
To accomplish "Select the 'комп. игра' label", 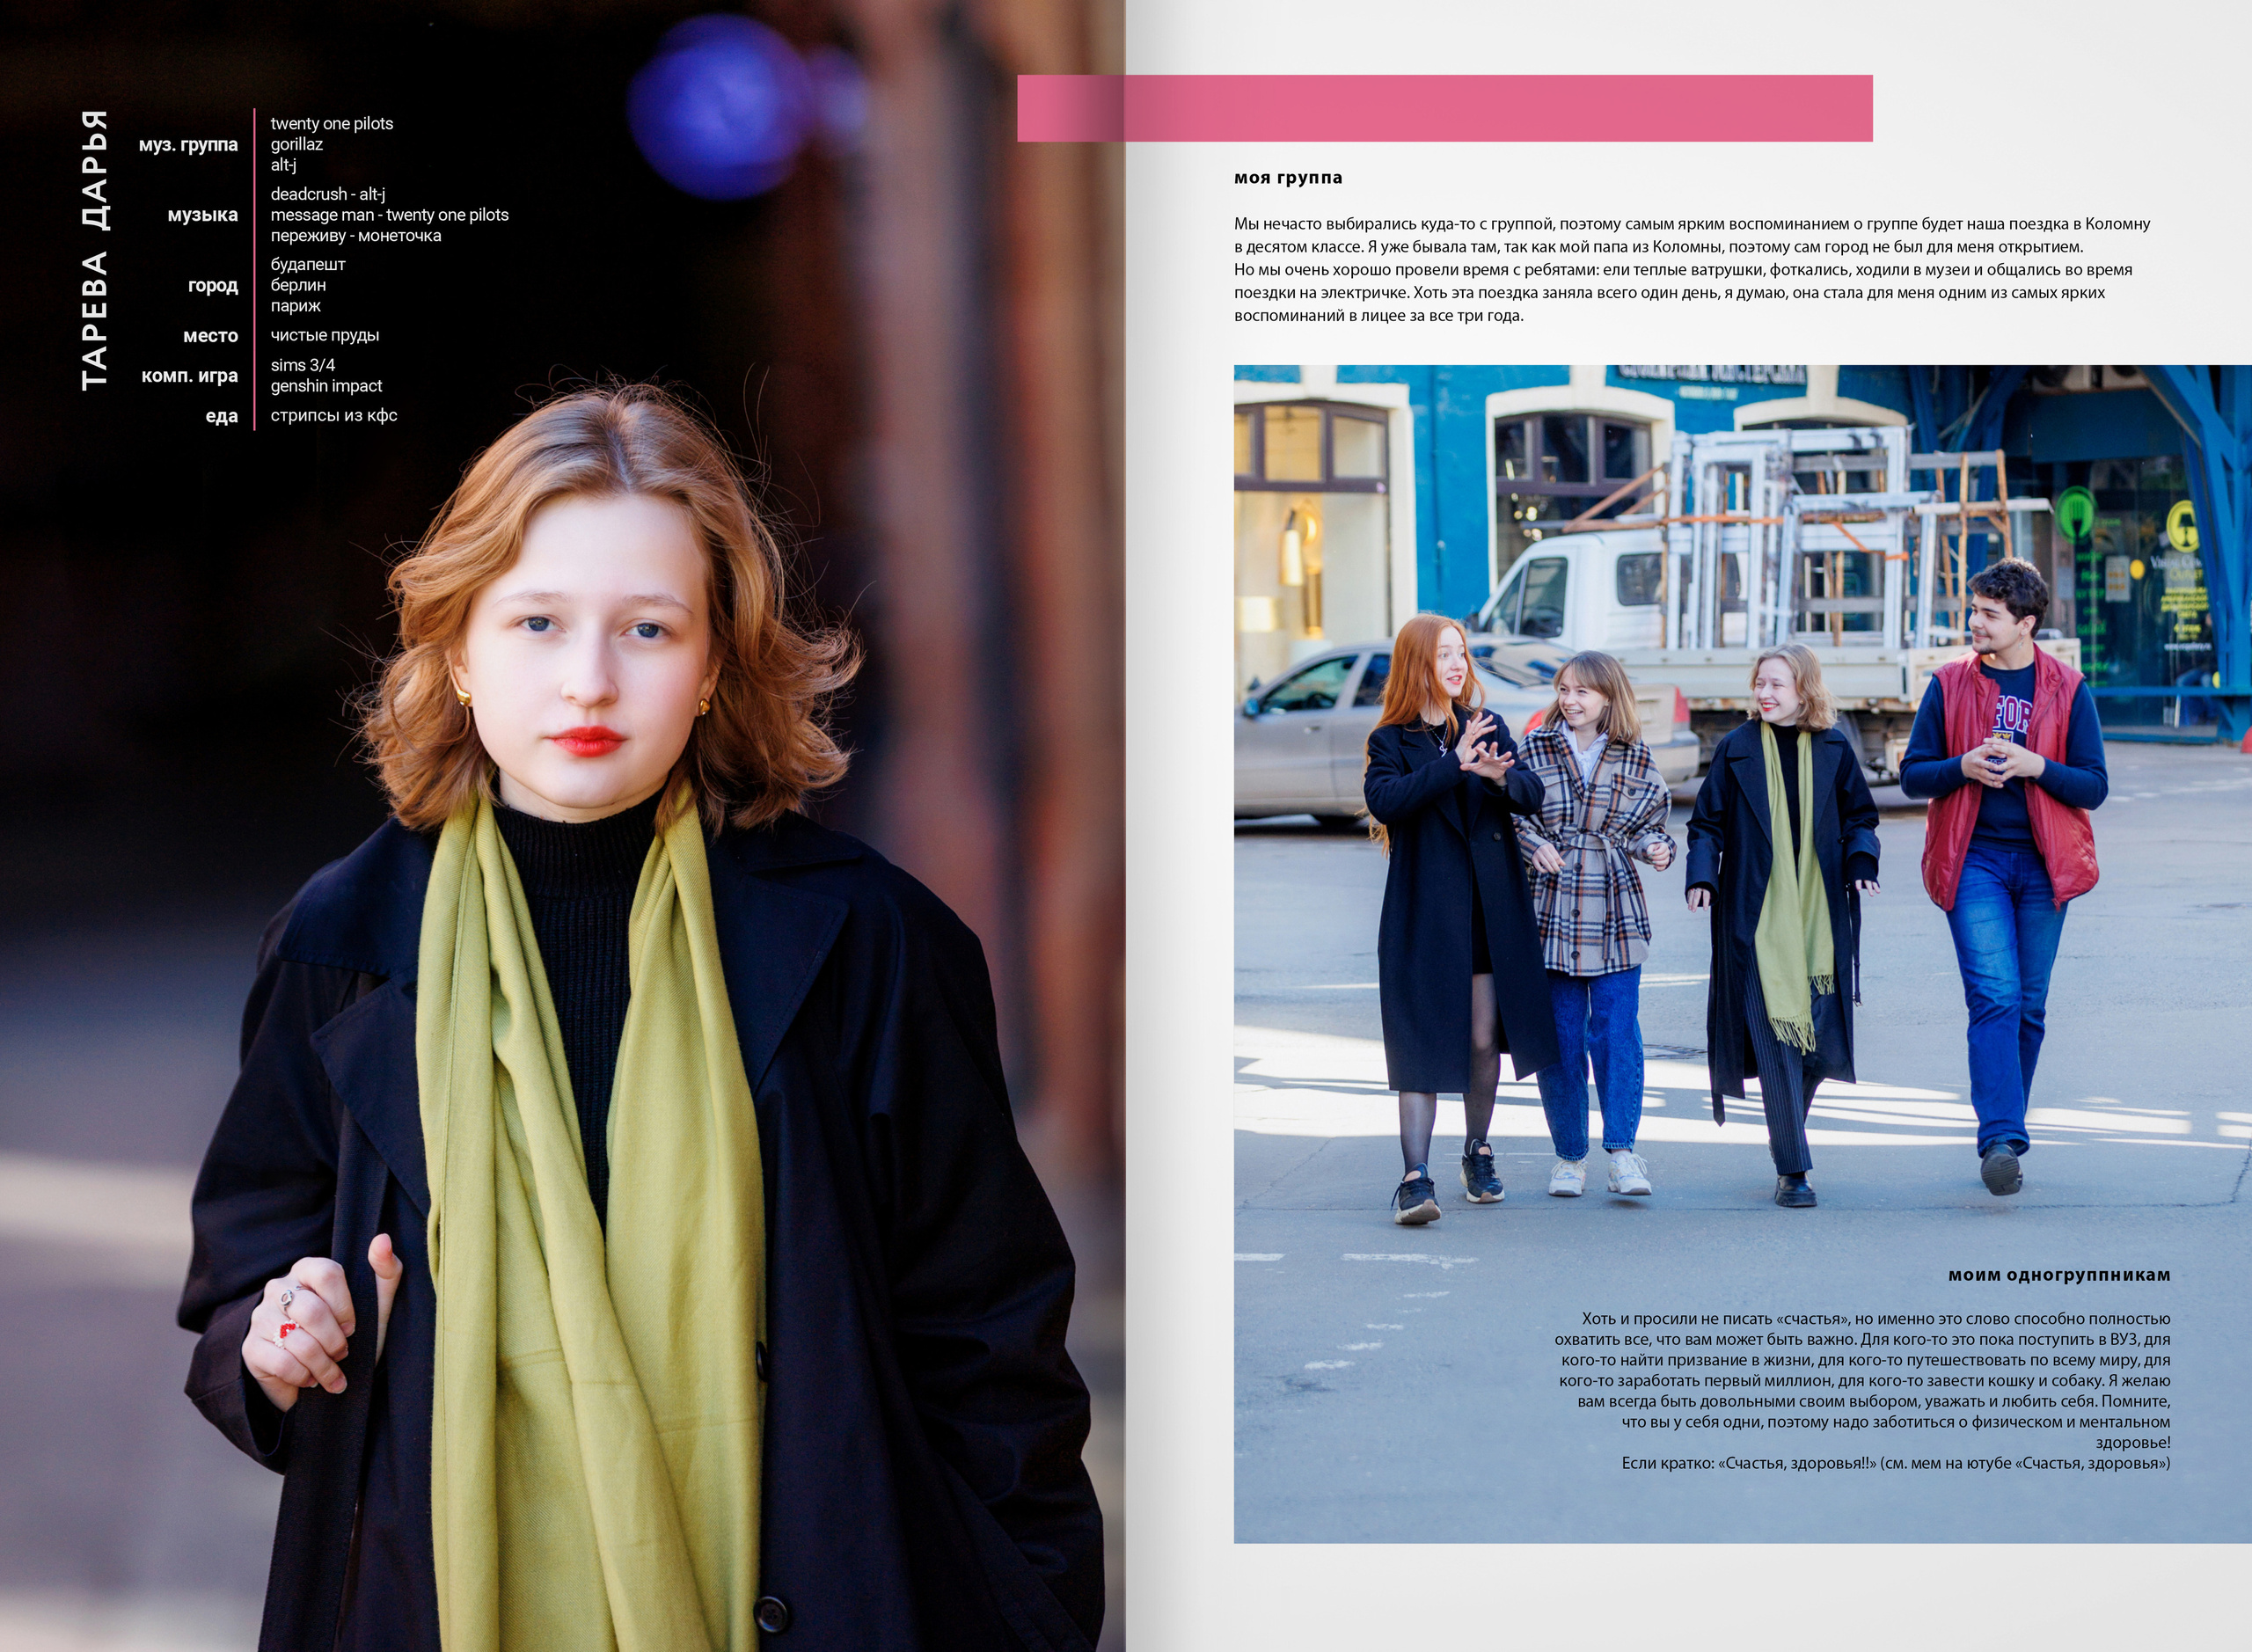I will click(189, 376).
